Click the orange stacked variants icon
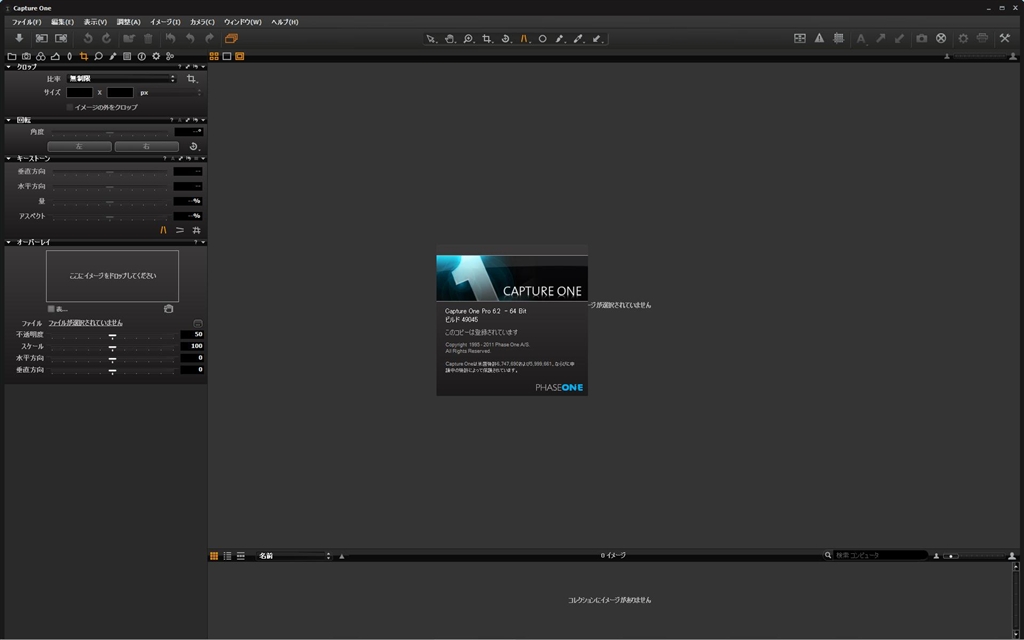 tap(231, 39)
